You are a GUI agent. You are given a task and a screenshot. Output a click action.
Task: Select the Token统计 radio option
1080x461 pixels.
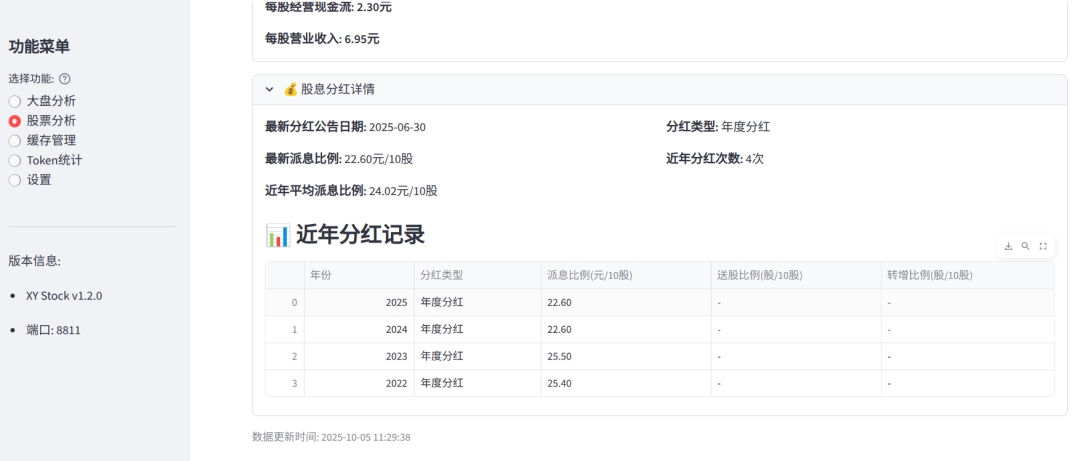coord(15,160)
